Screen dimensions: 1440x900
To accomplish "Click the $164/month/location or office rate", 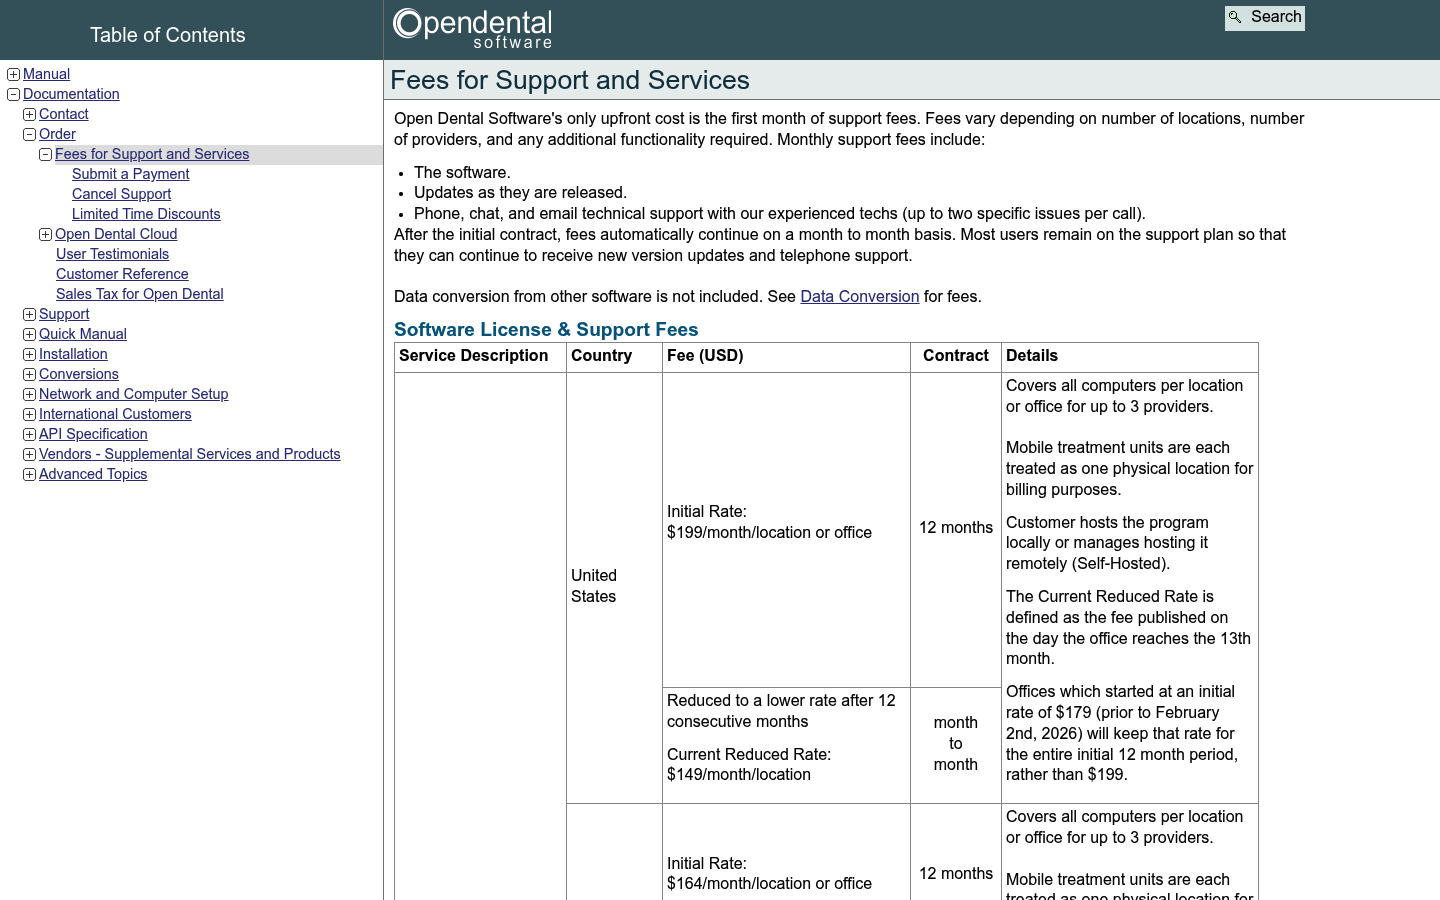I will point(769,884).
